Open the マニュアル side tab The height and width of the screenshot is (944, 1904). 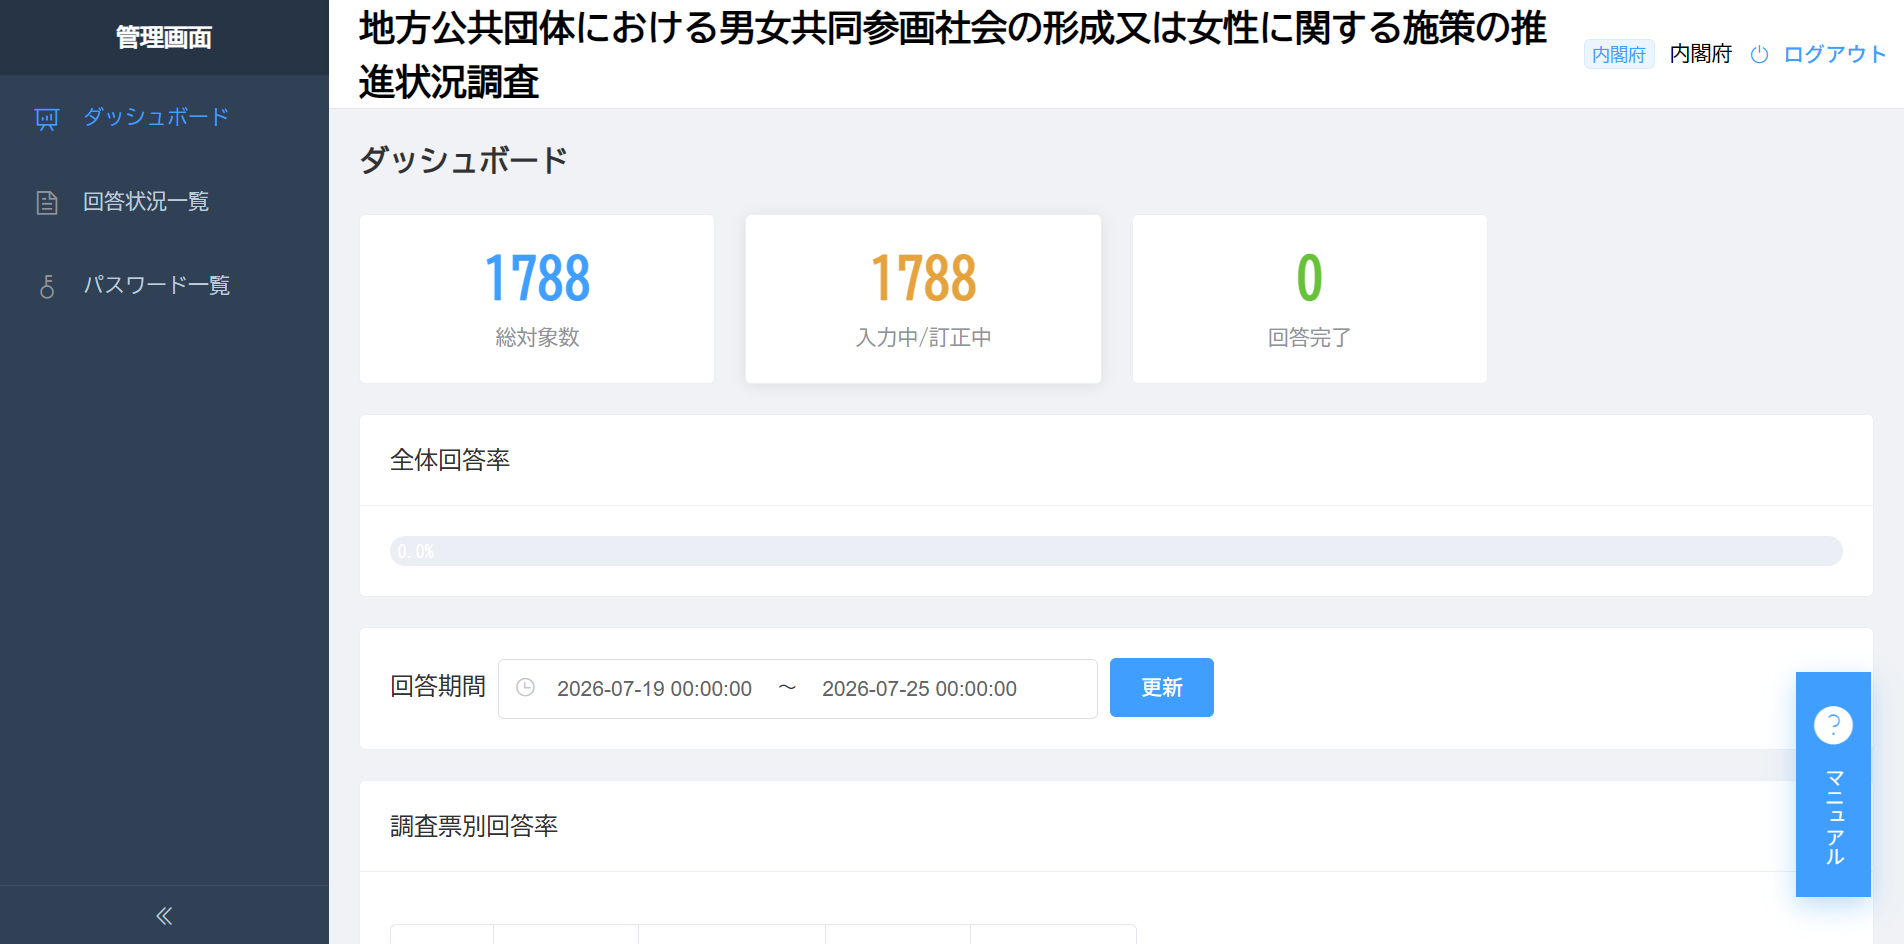1833,785
